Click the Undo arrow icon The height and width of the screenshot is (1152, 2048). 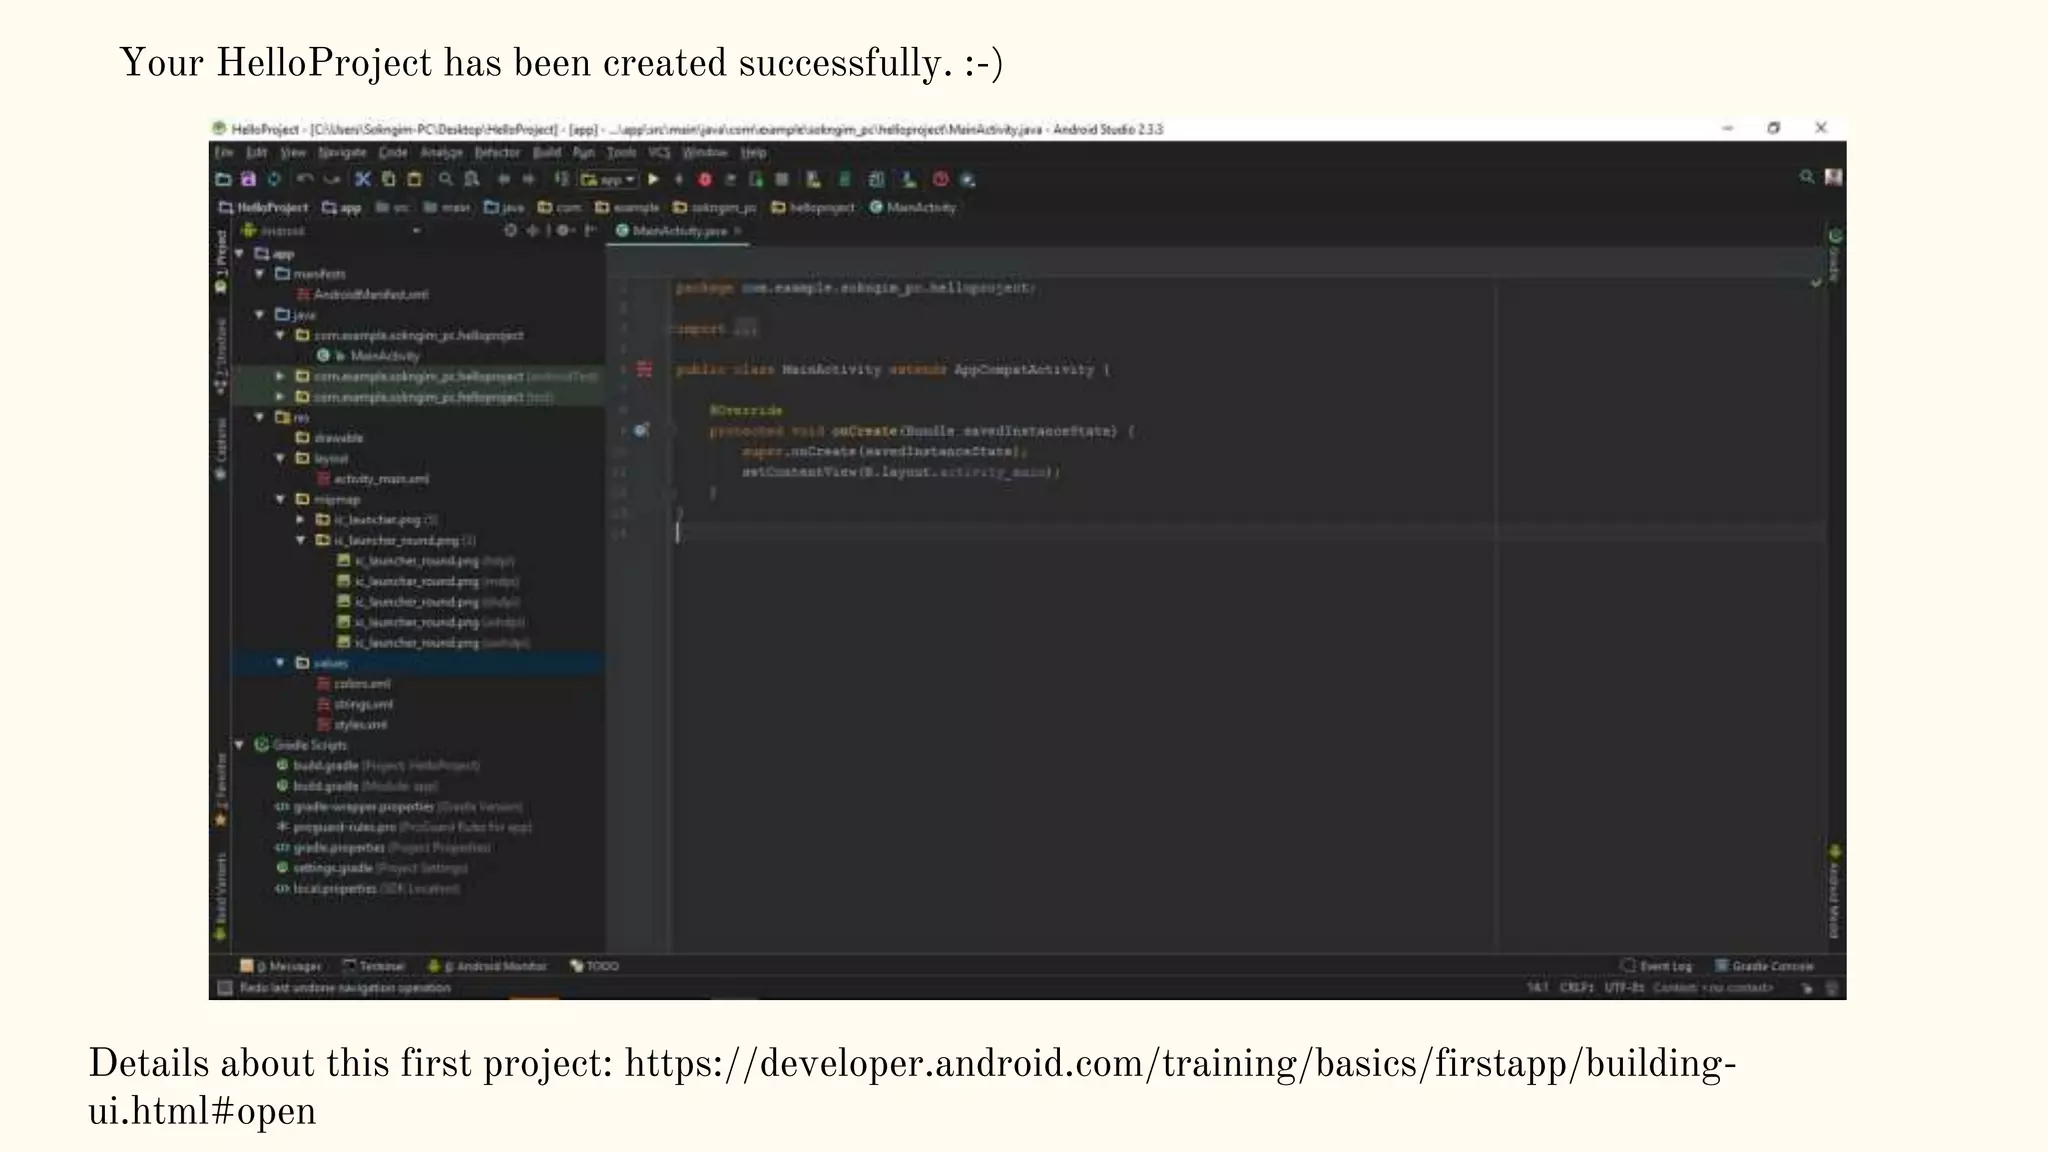pos(305,180)
